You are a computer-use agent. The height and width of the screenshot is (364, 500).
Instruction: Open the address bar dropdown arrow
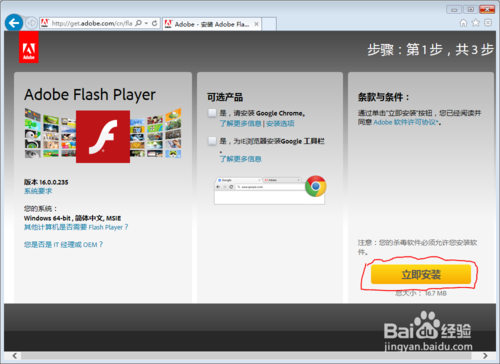click(x=147, y=23)
